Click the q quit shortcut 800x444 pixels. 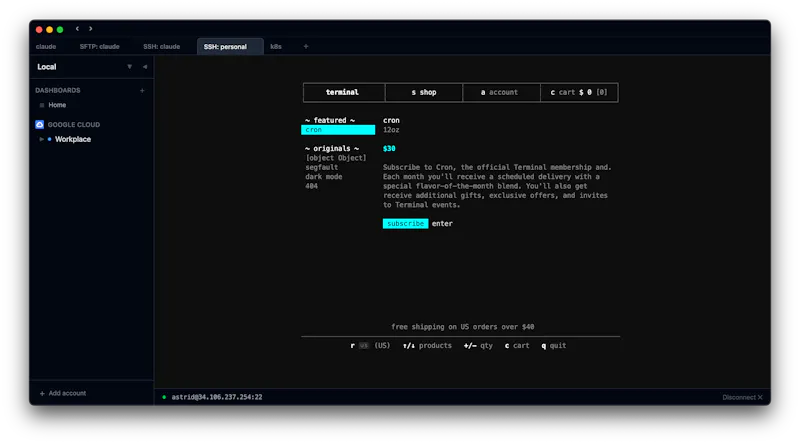pos(554,346)
